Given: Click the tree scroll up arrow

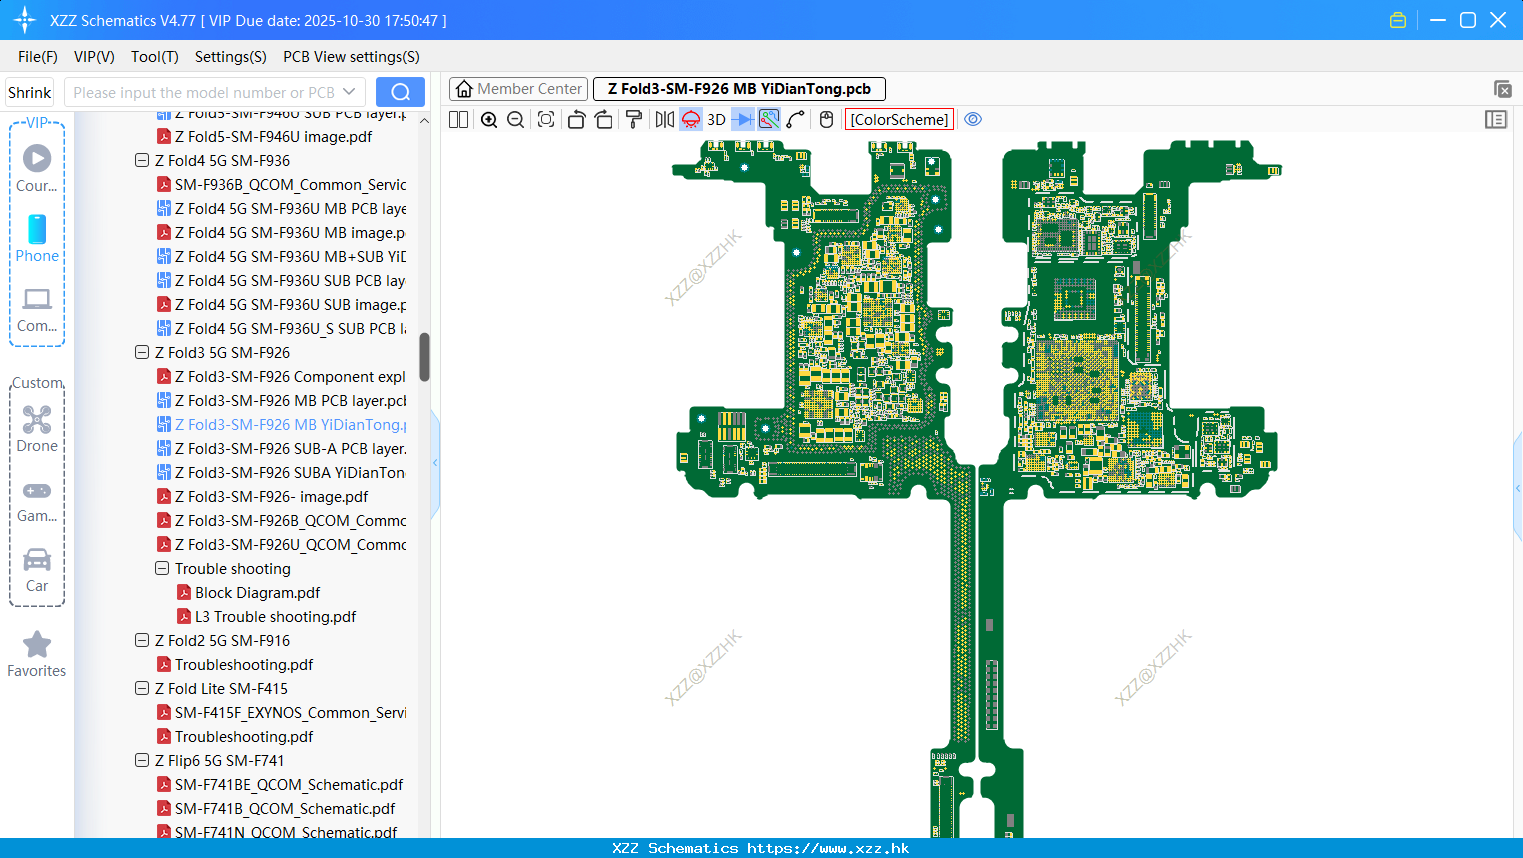Looking at the screenshot, I should pos(424,120).
